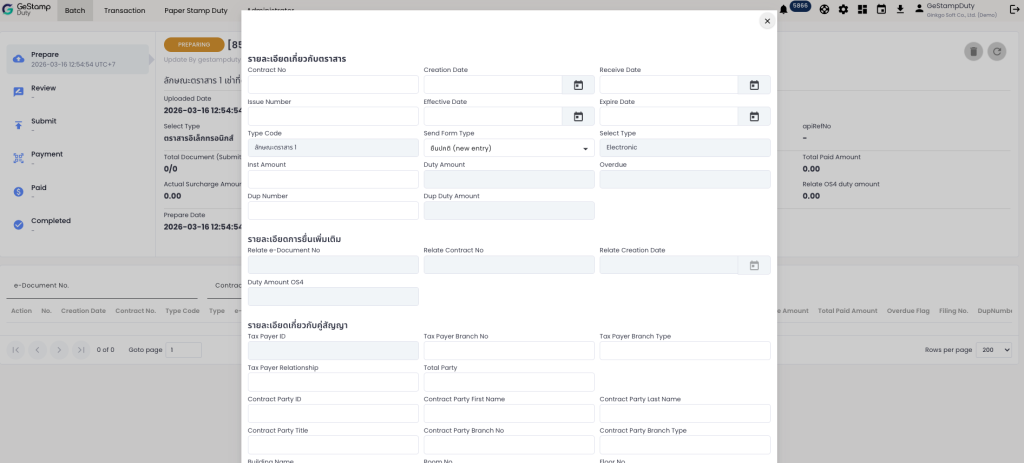Open Creation Date calendar picker
The width and height of the screenshot is (1024, 463).
click(578, 85)
